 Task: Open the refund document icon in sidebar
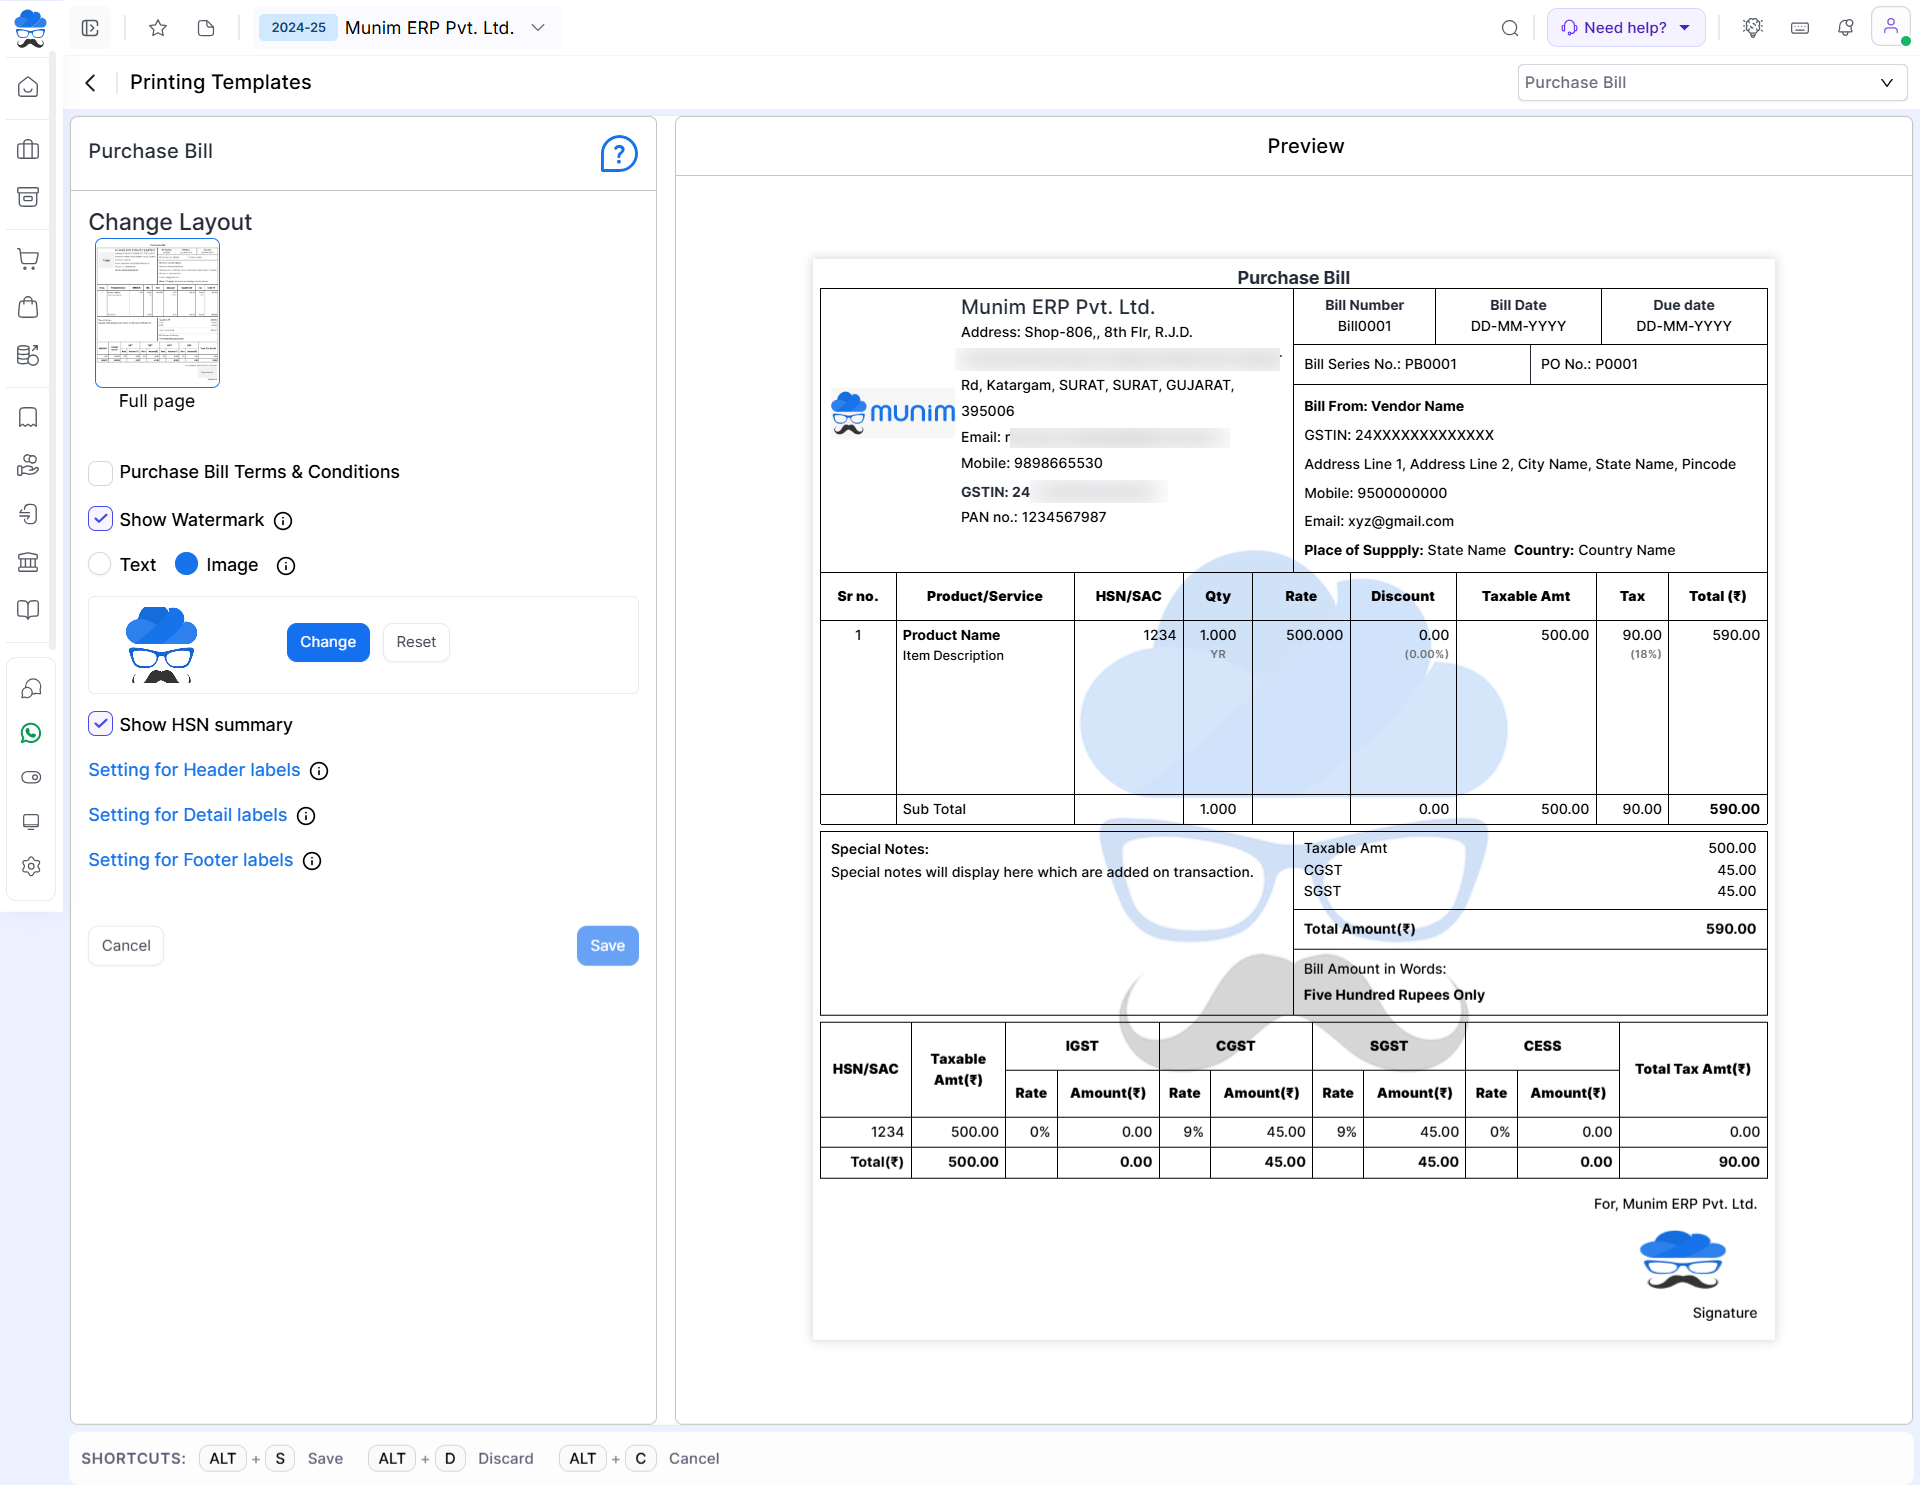(x=29, y=514)
